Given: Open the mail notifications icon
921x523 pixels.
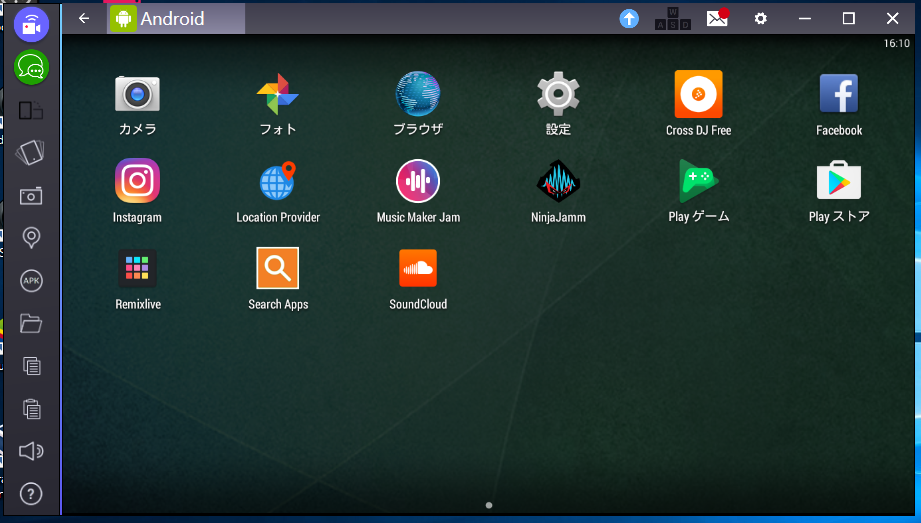Looking at the screenshot, I should point(717,18).
